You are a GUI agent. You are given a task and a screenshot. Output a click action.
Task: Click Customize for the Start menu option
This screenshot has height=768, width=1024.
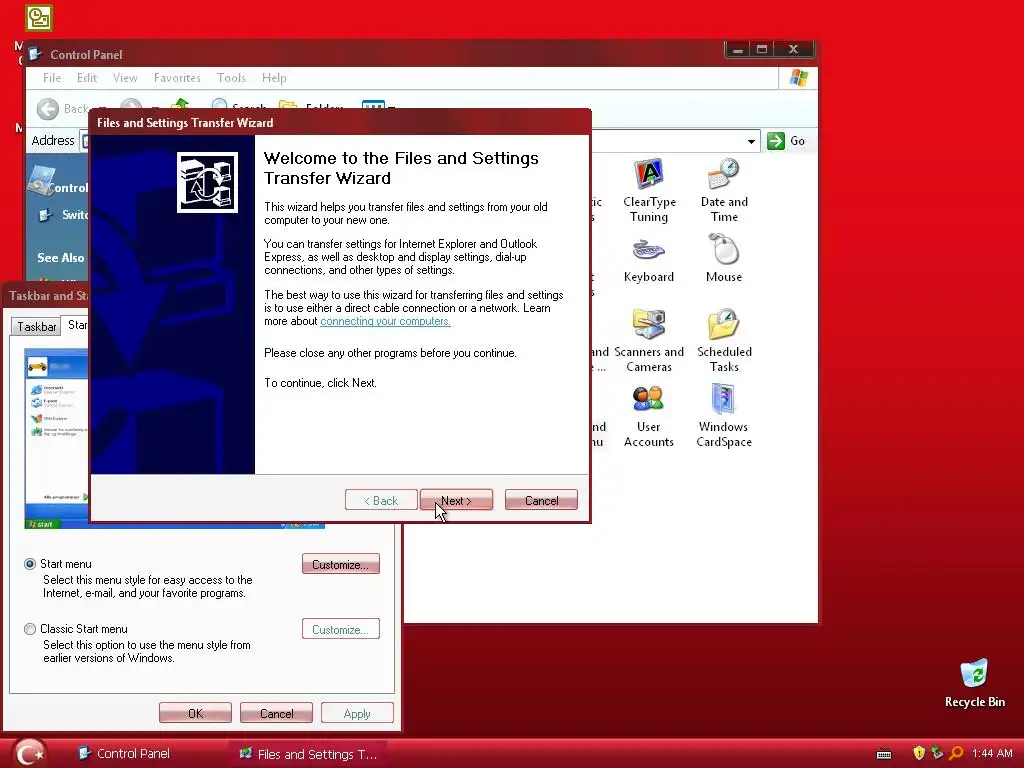(x=340, y=564)
